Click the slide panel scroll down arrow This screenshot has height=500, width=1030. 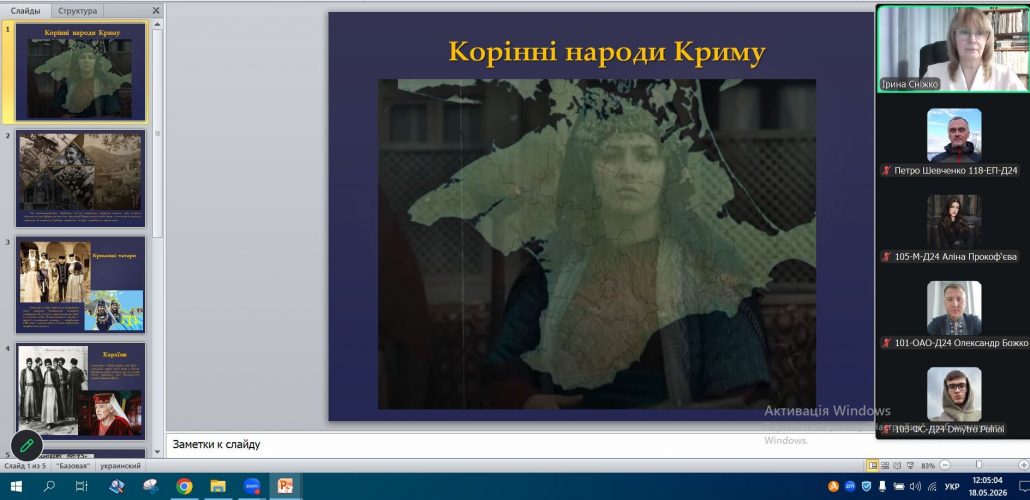pyautogui.click(x=157, y=452)
